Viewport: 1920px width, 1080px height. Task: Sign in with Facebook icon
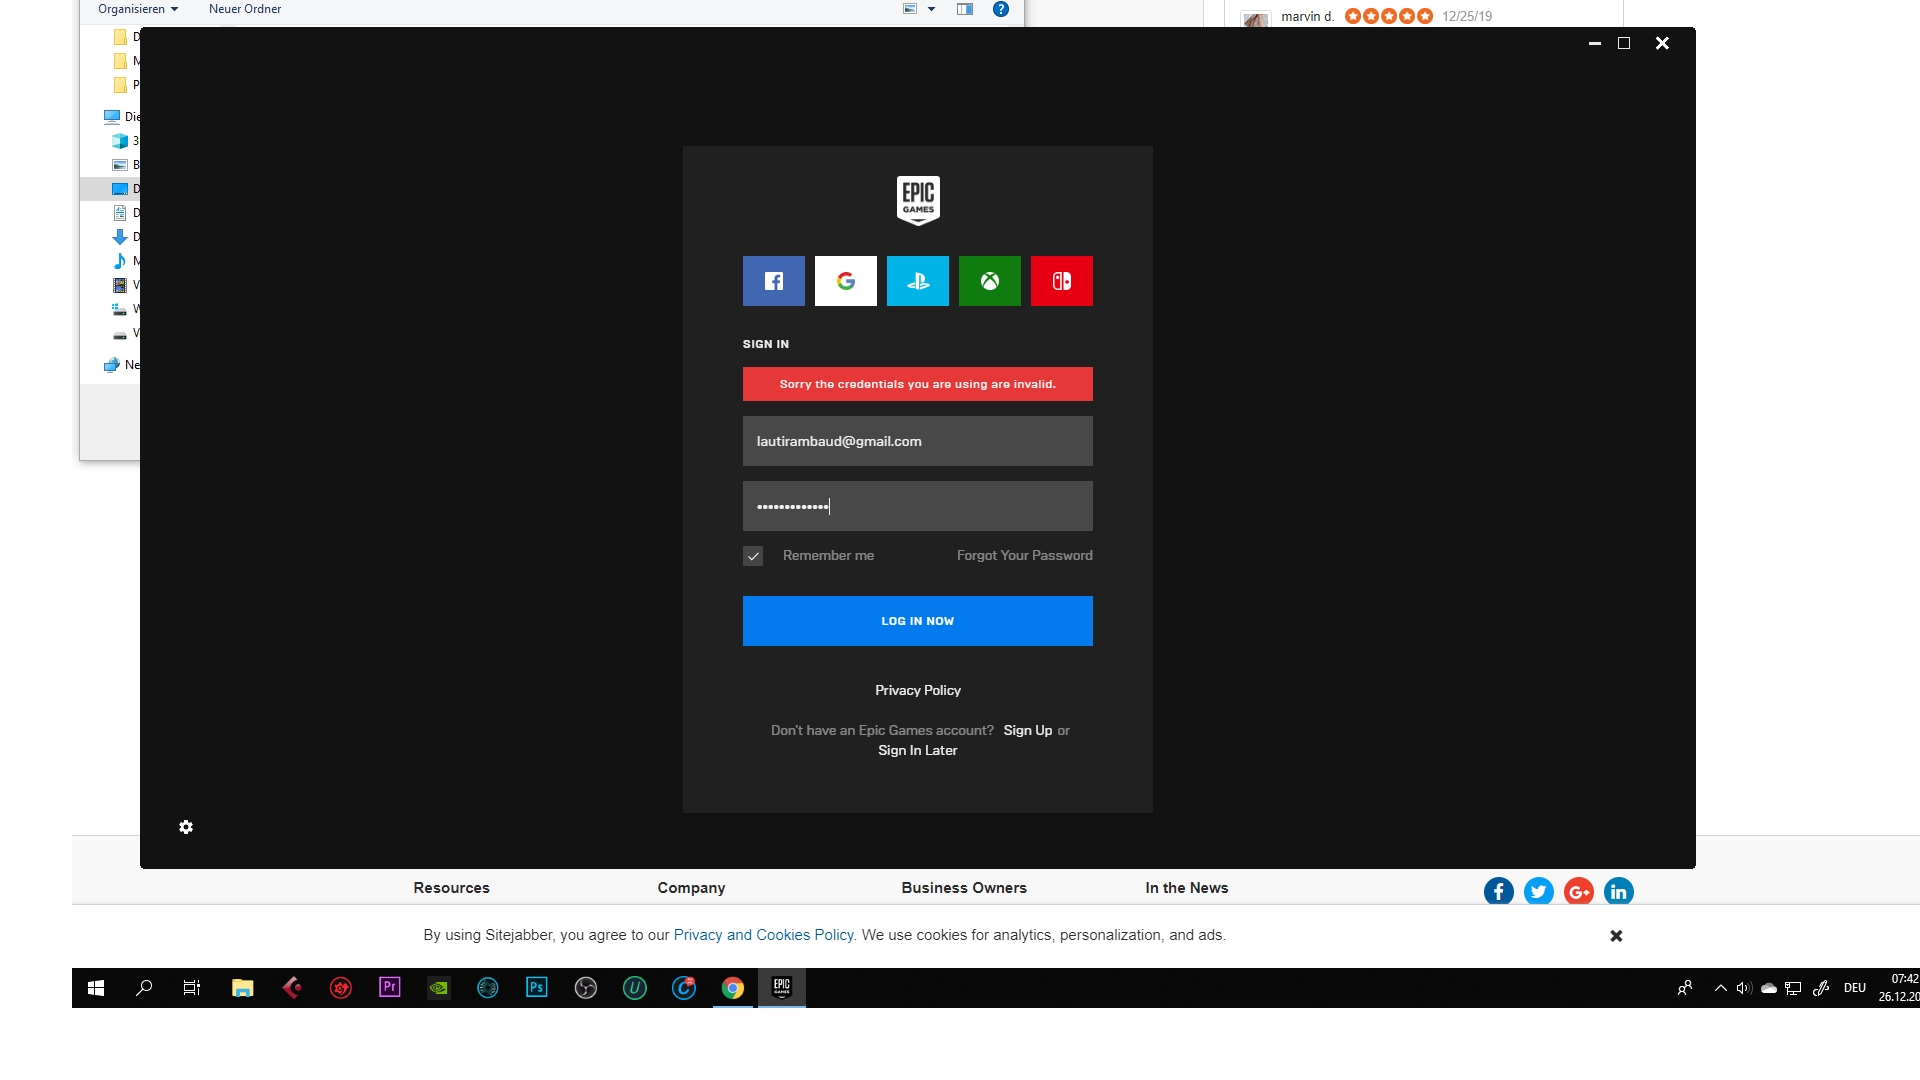coord(773,281)
